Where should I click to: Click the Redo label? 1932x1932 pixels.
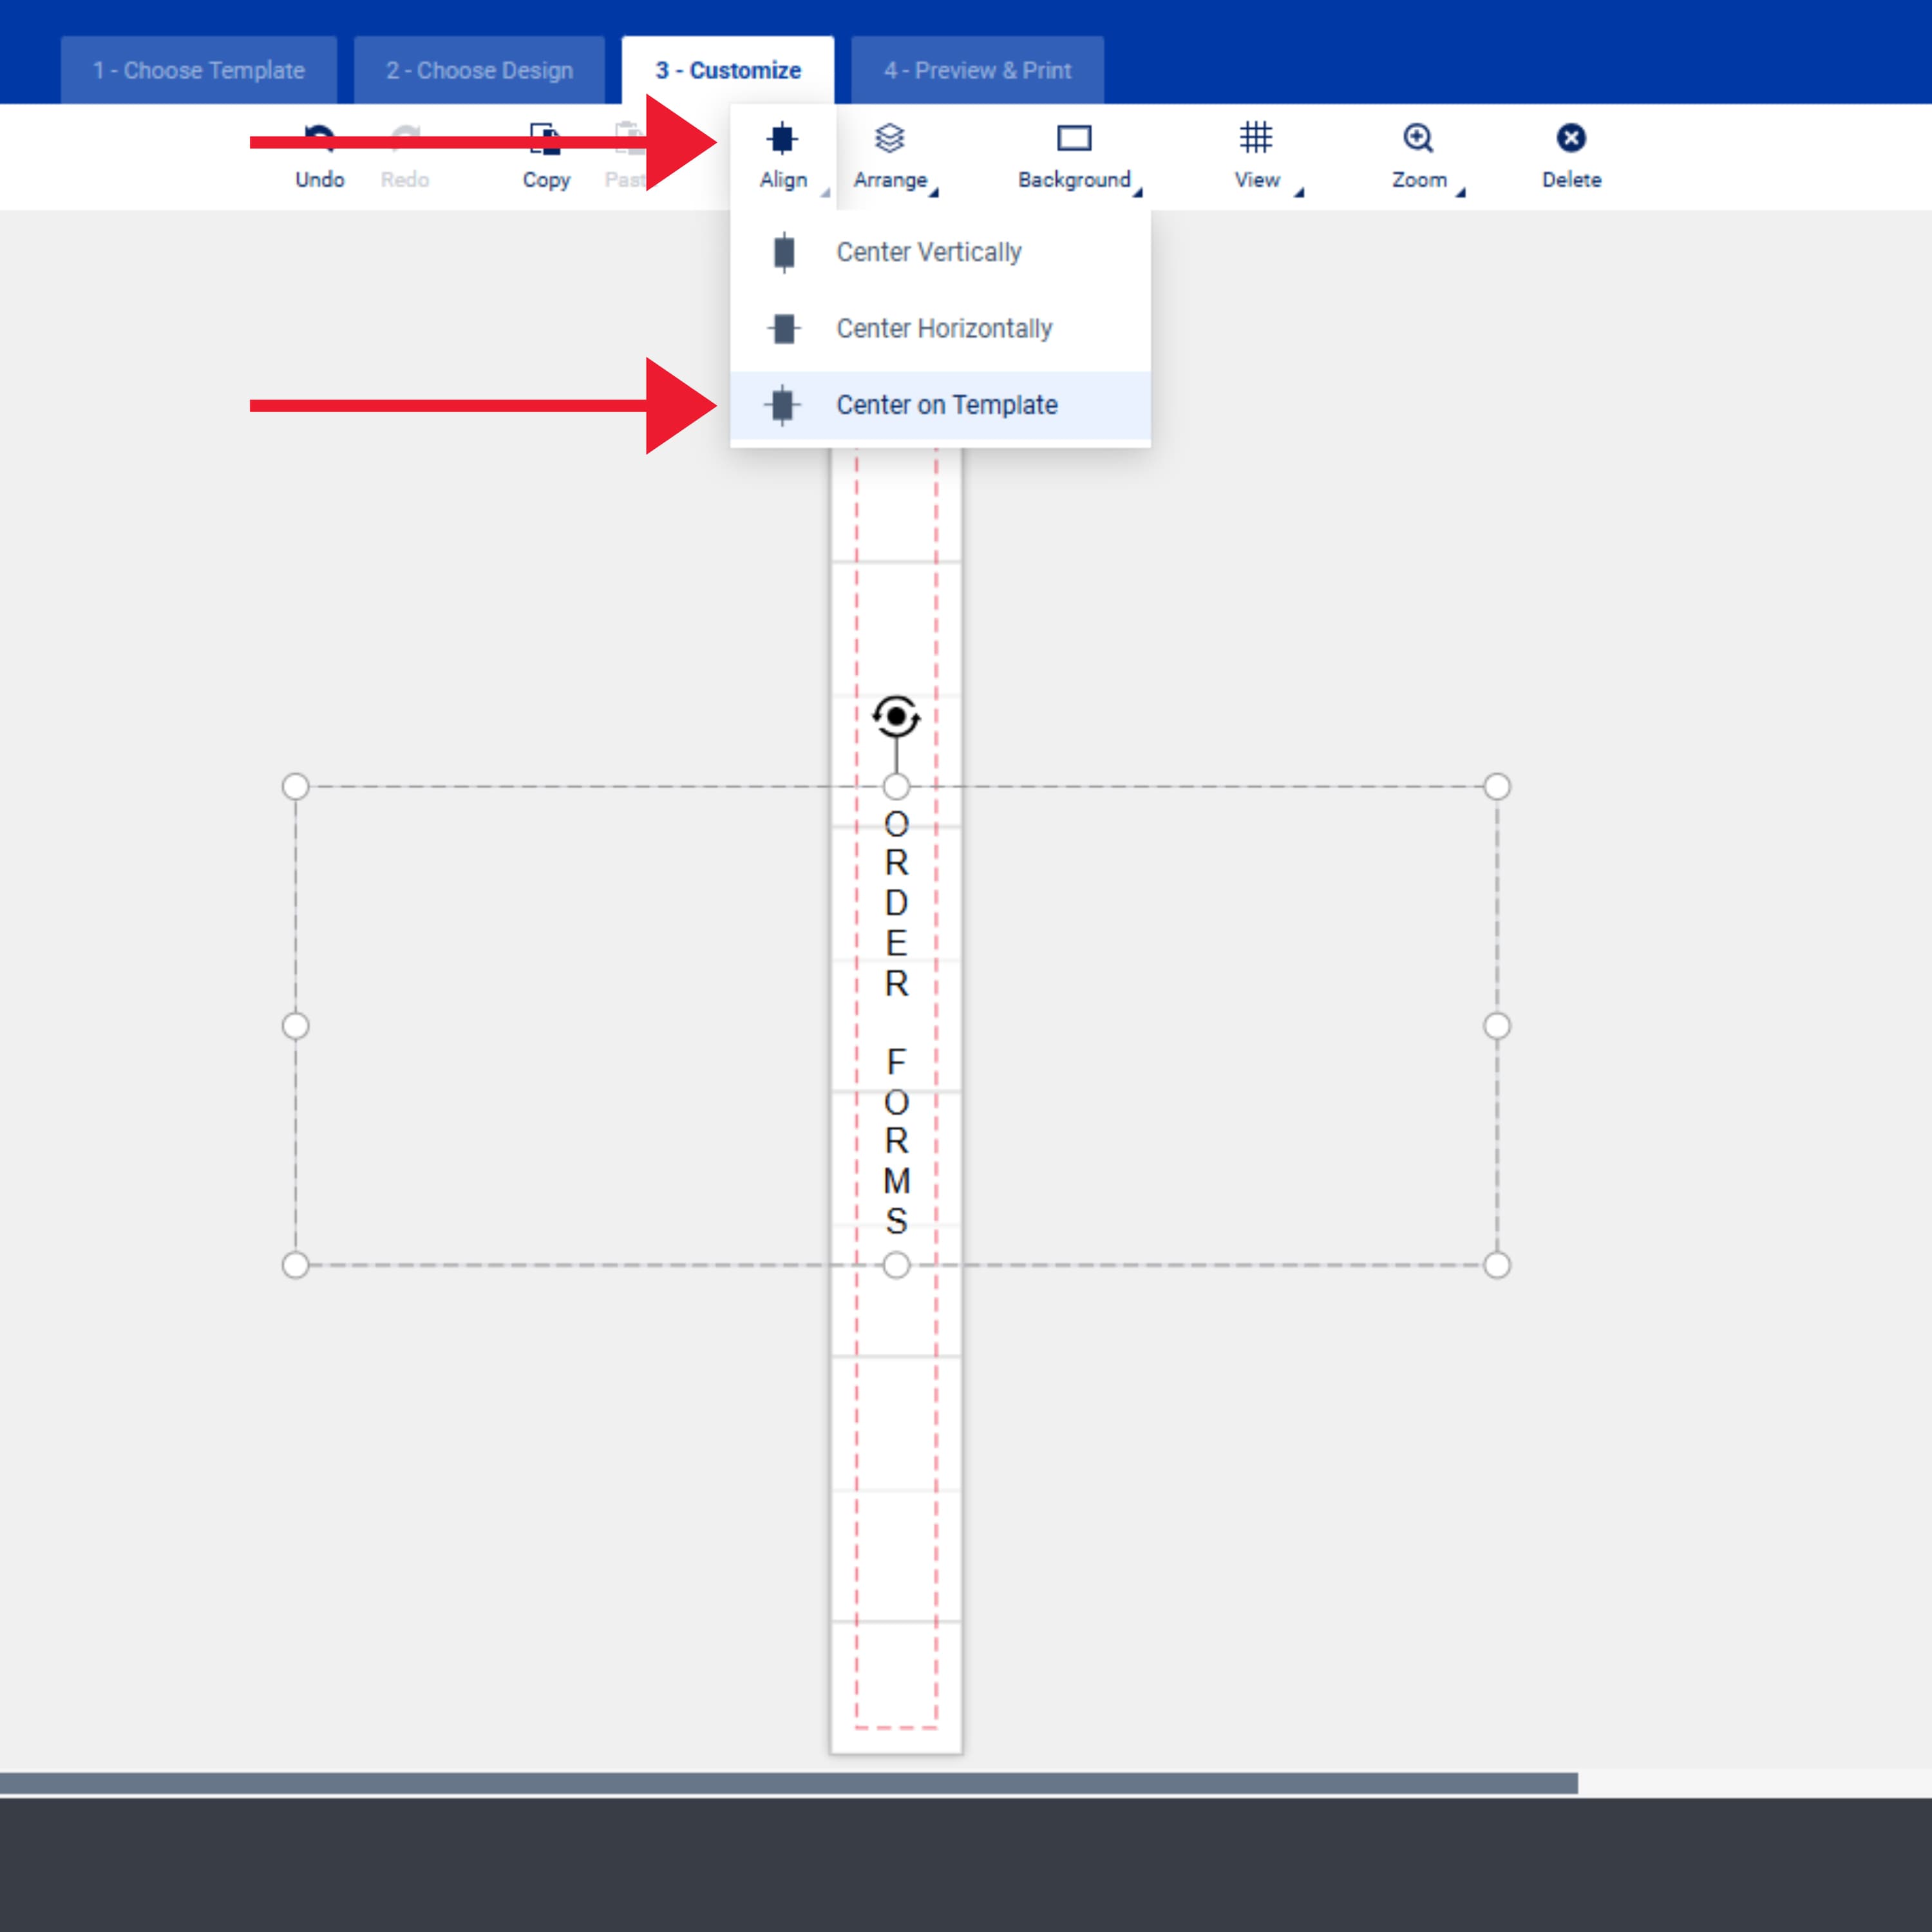[405, 180]
